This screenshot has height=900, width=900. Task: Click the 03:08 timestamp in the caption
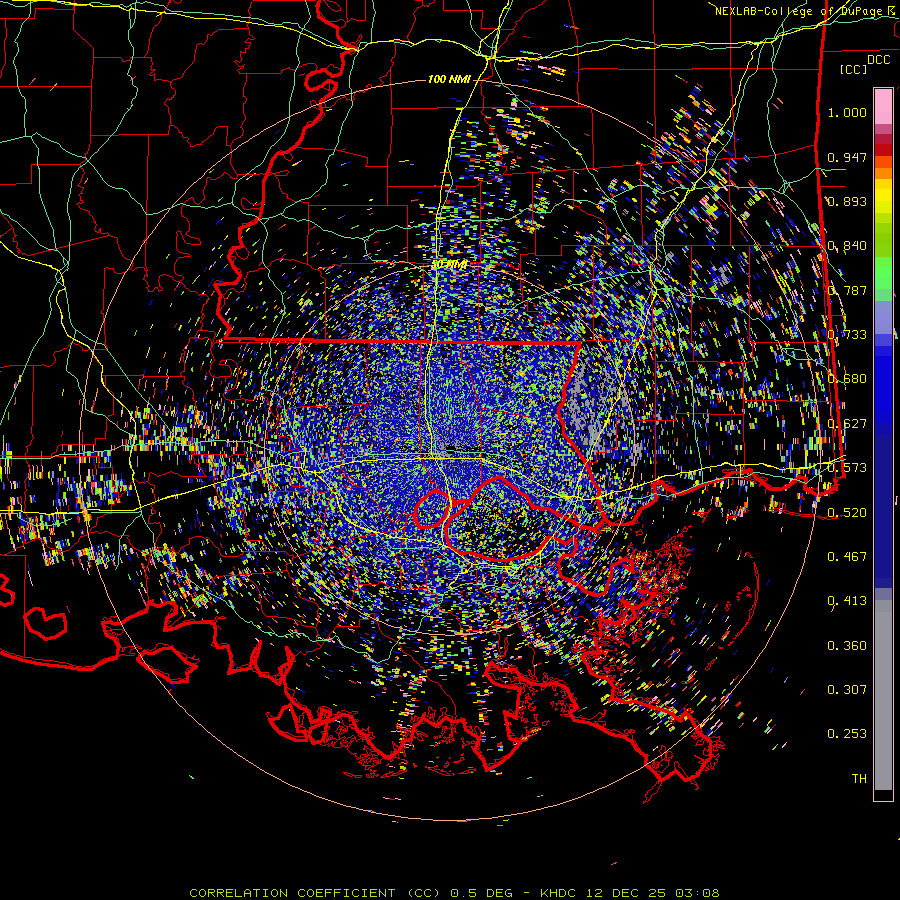(x=697, y=893)
